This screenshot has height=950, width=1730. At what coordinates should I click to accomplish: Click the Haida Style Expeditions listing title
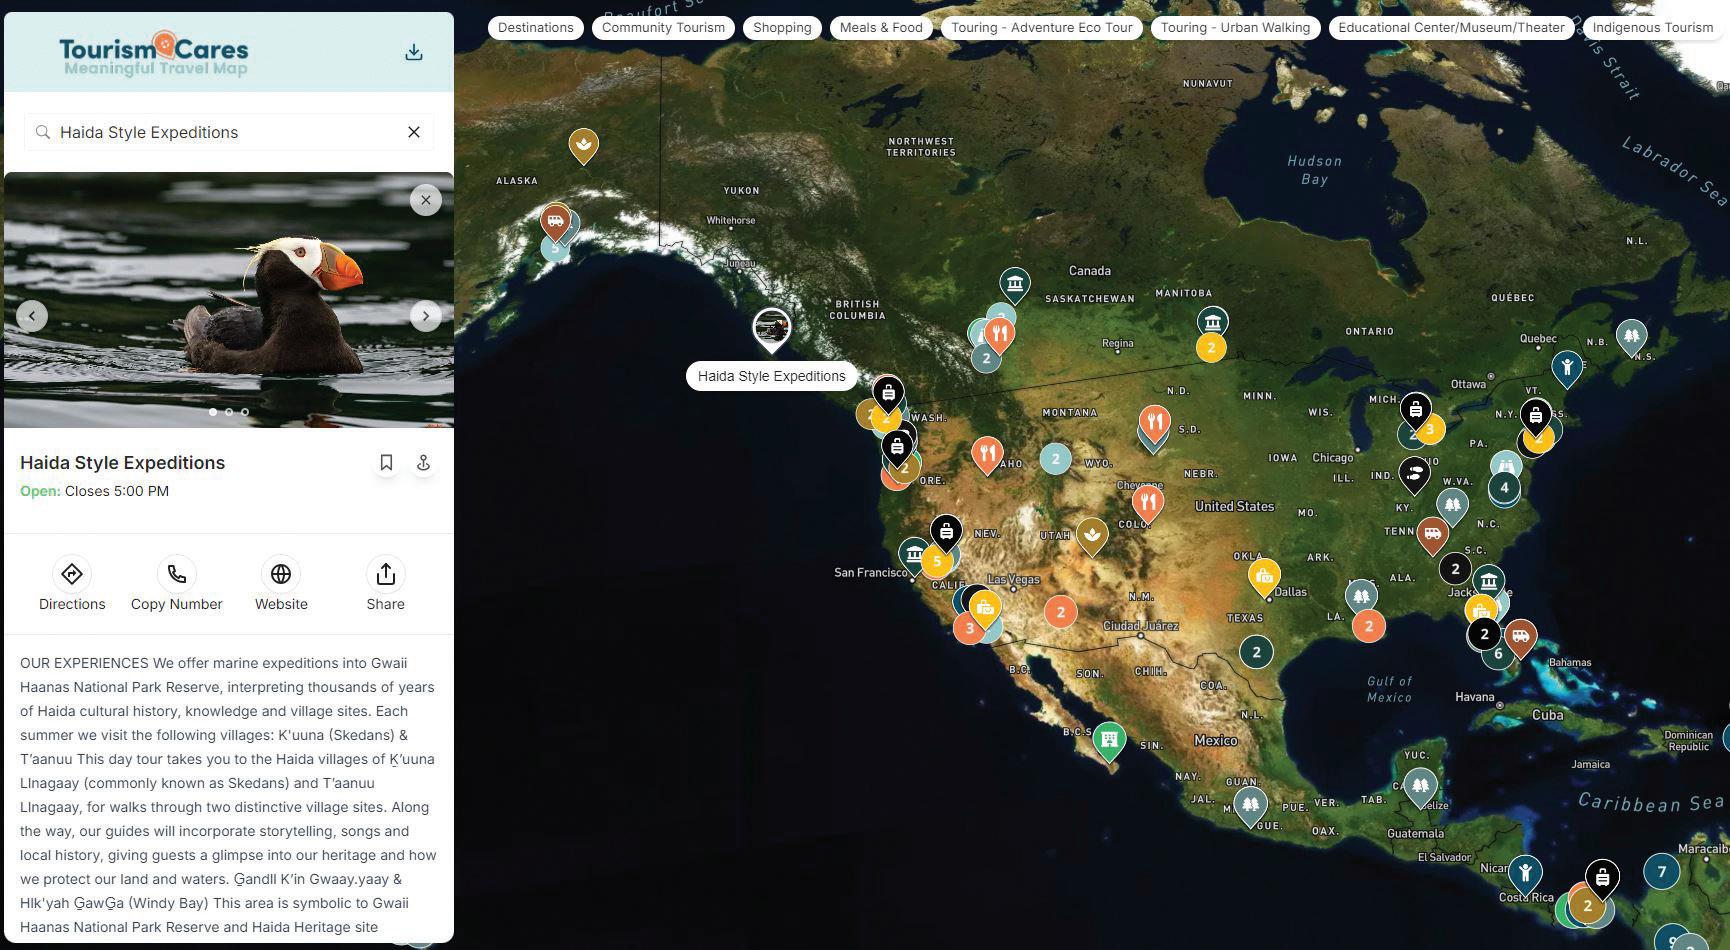(x=122, y=463)
